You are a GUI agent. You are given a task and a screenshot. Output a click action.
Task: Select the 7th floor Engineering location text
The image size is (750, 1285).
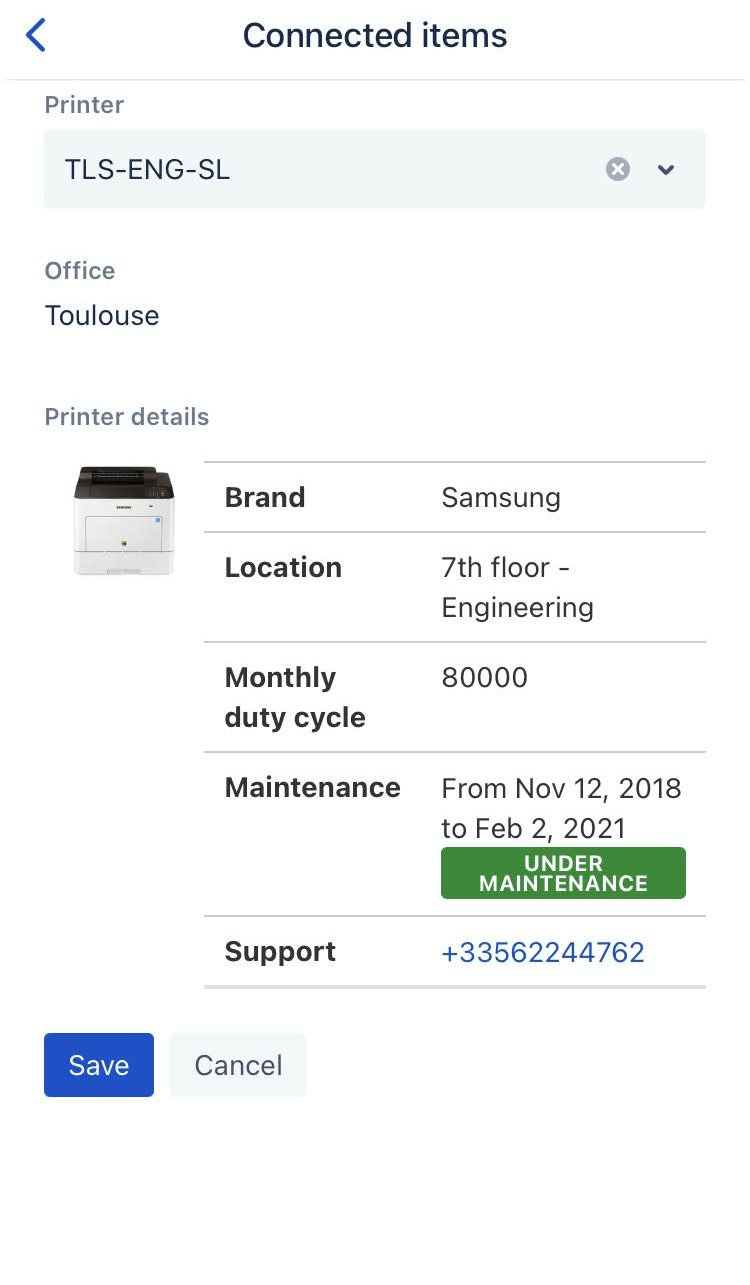coord(517,587)
